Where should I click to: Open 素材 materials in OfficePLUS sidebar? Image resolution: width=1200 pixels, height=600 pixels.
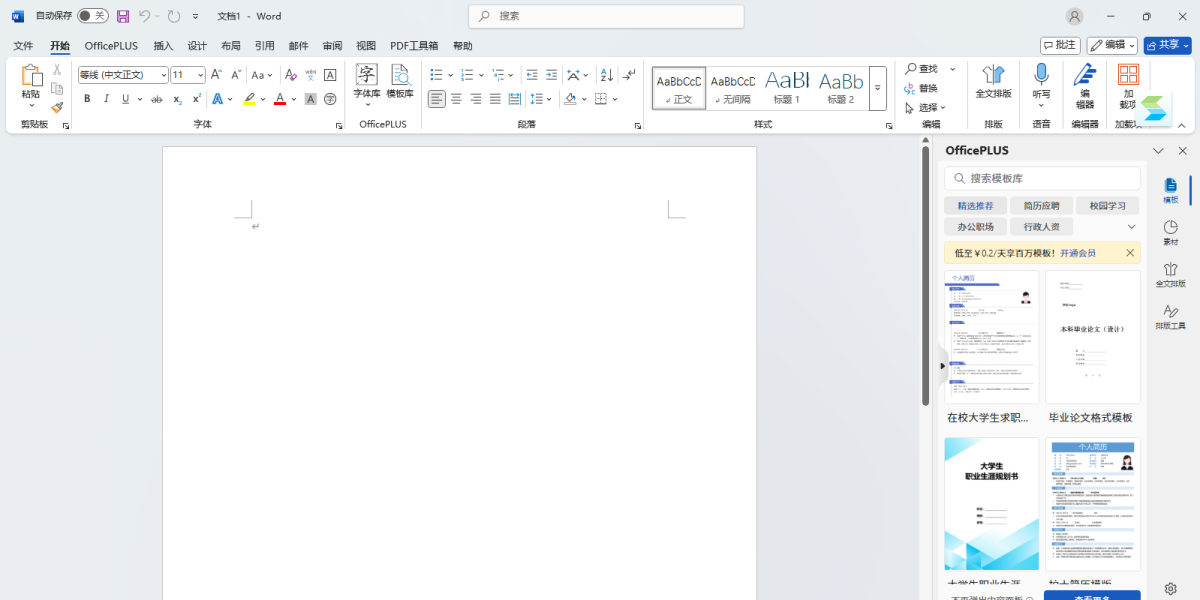click(1171, 233)
